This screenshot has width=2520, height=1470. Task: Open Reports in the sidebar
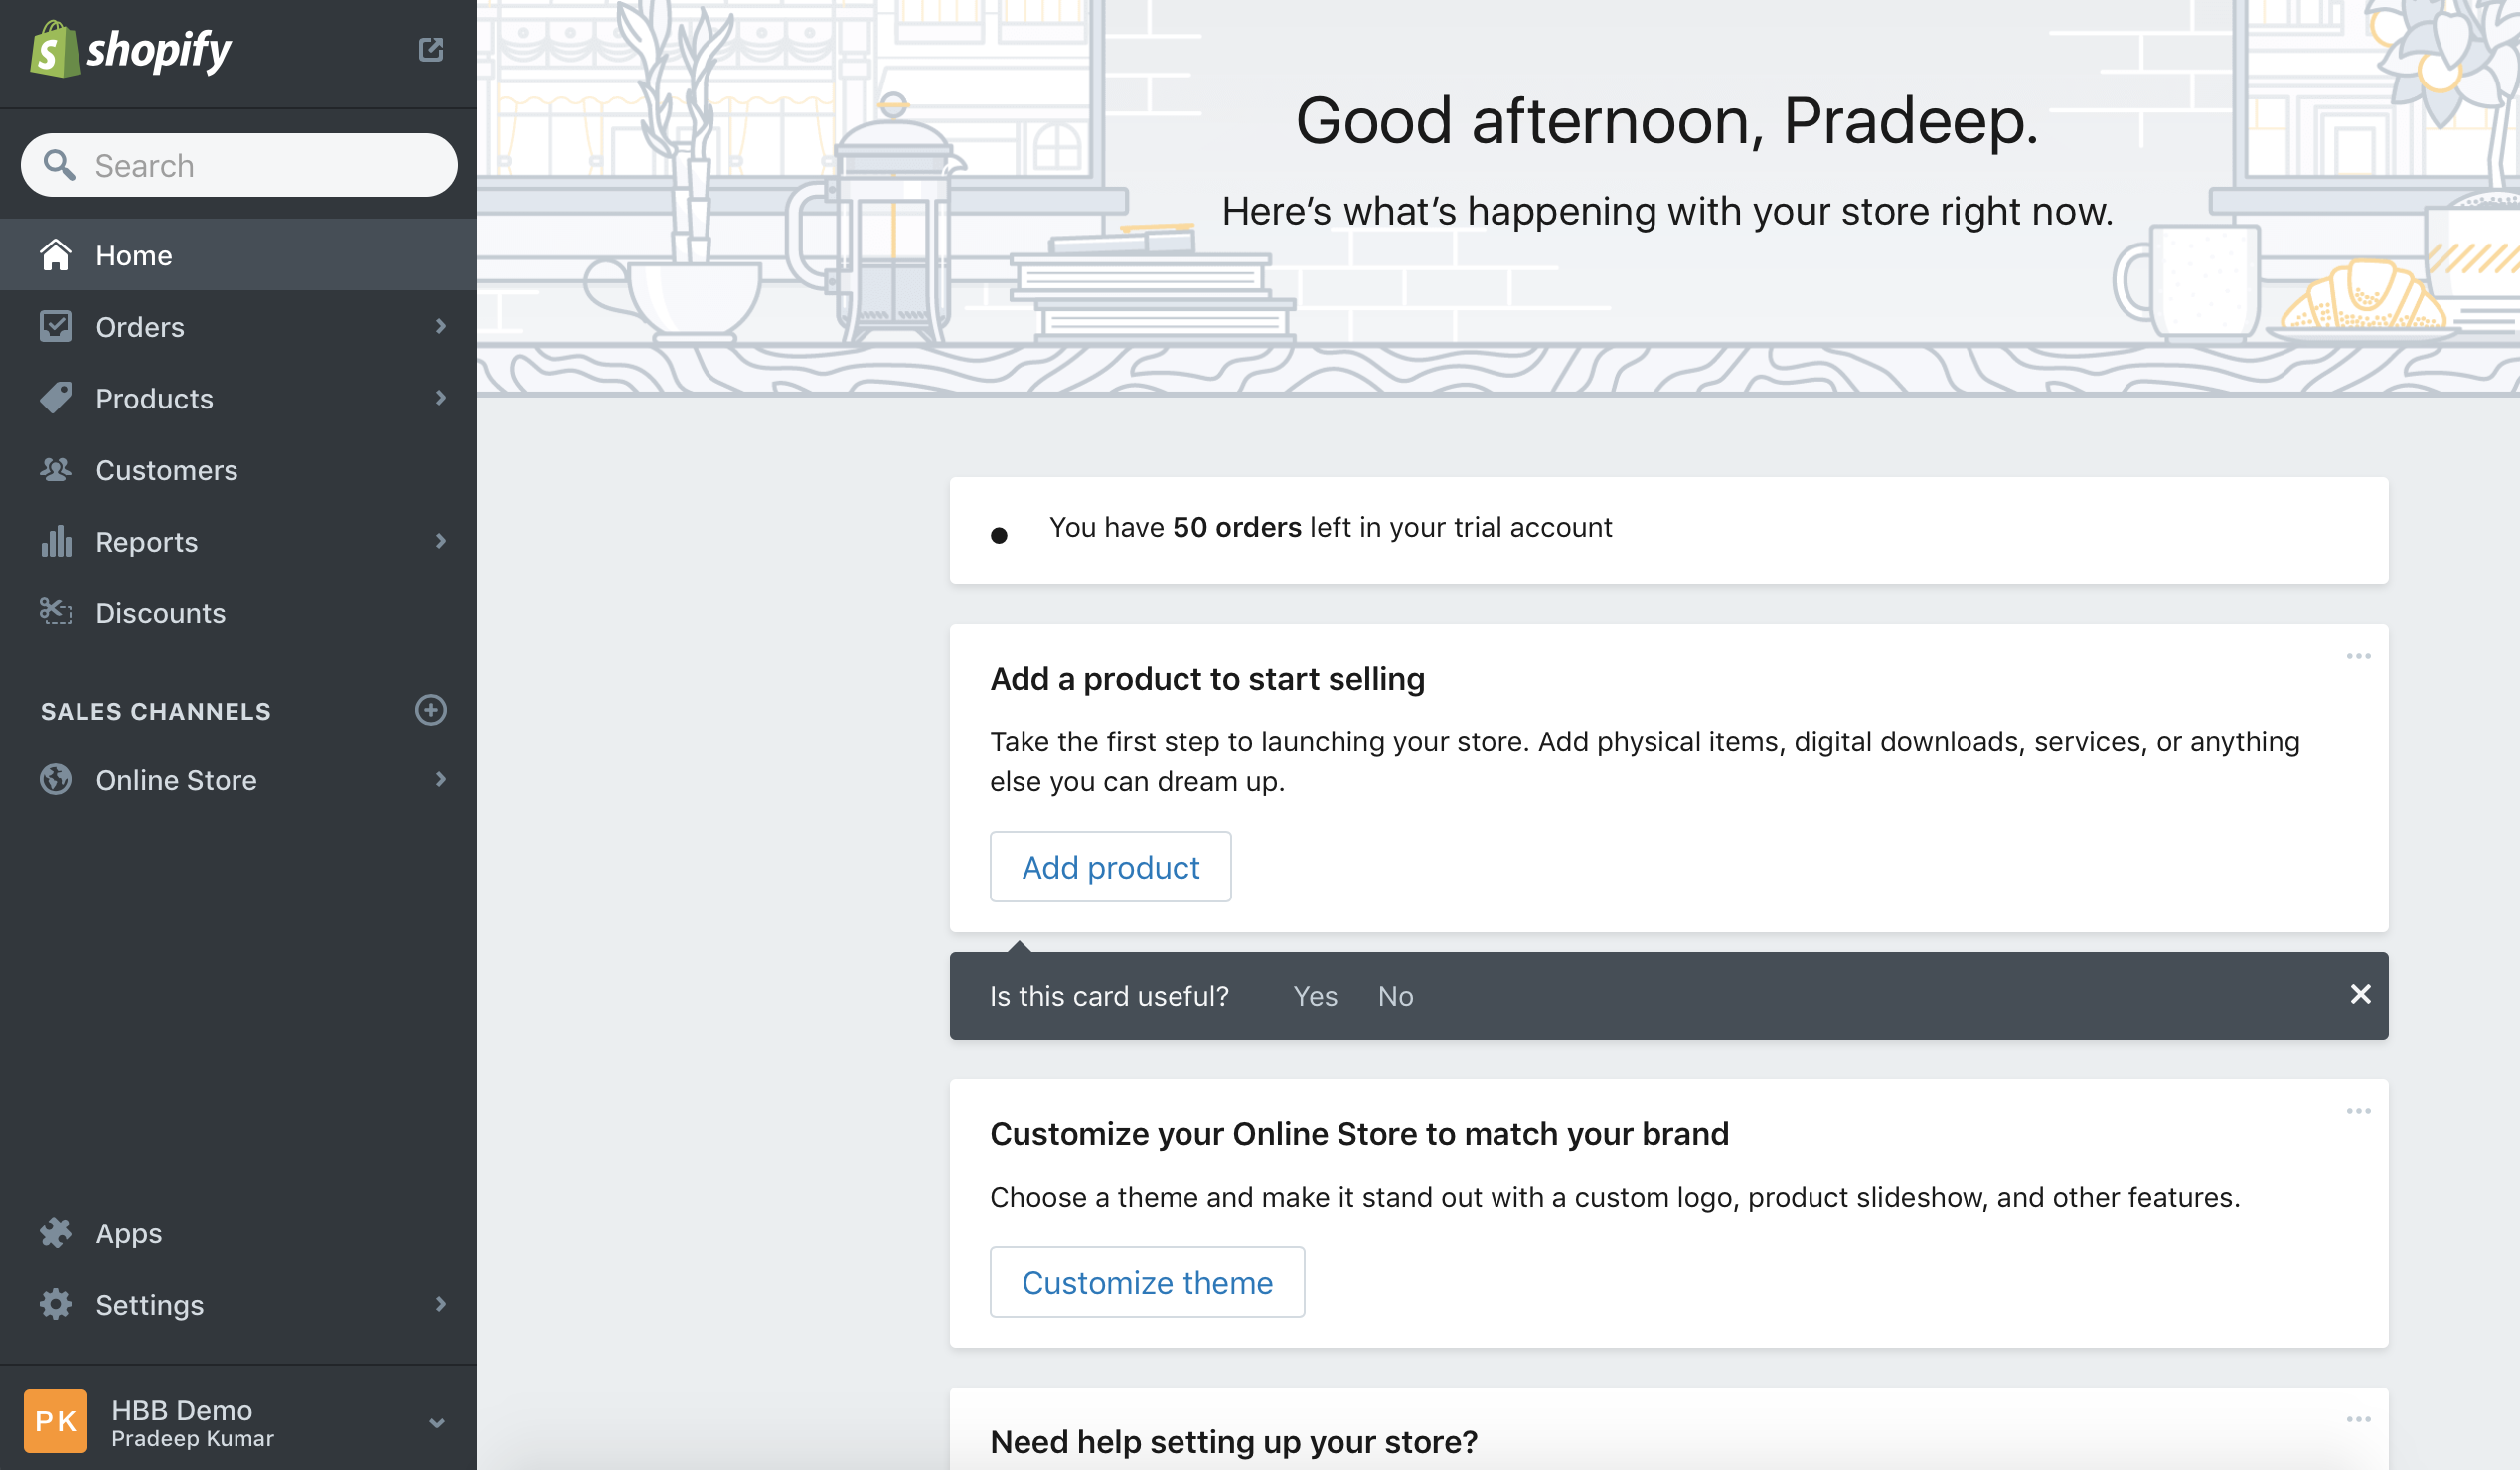[x=238, y=541]
